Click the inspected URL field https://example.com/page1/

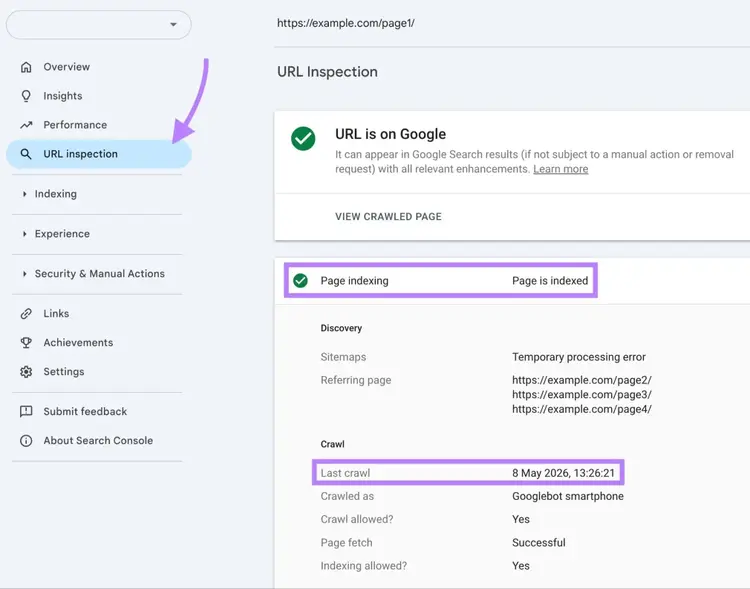click(346, 23)
